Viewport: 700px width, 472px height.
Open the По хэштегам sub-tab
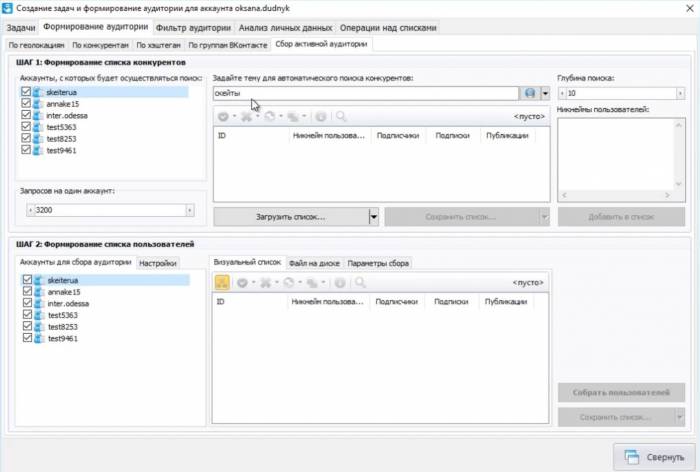(157, 45)
